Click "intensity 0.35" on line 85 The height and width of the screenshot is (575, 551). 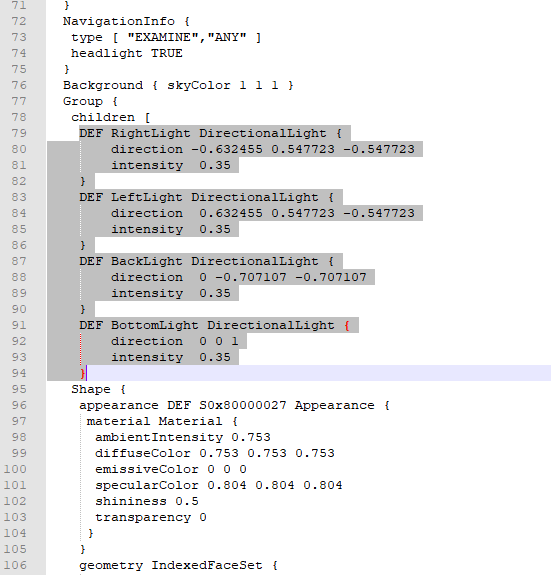(x=171, y=229)
